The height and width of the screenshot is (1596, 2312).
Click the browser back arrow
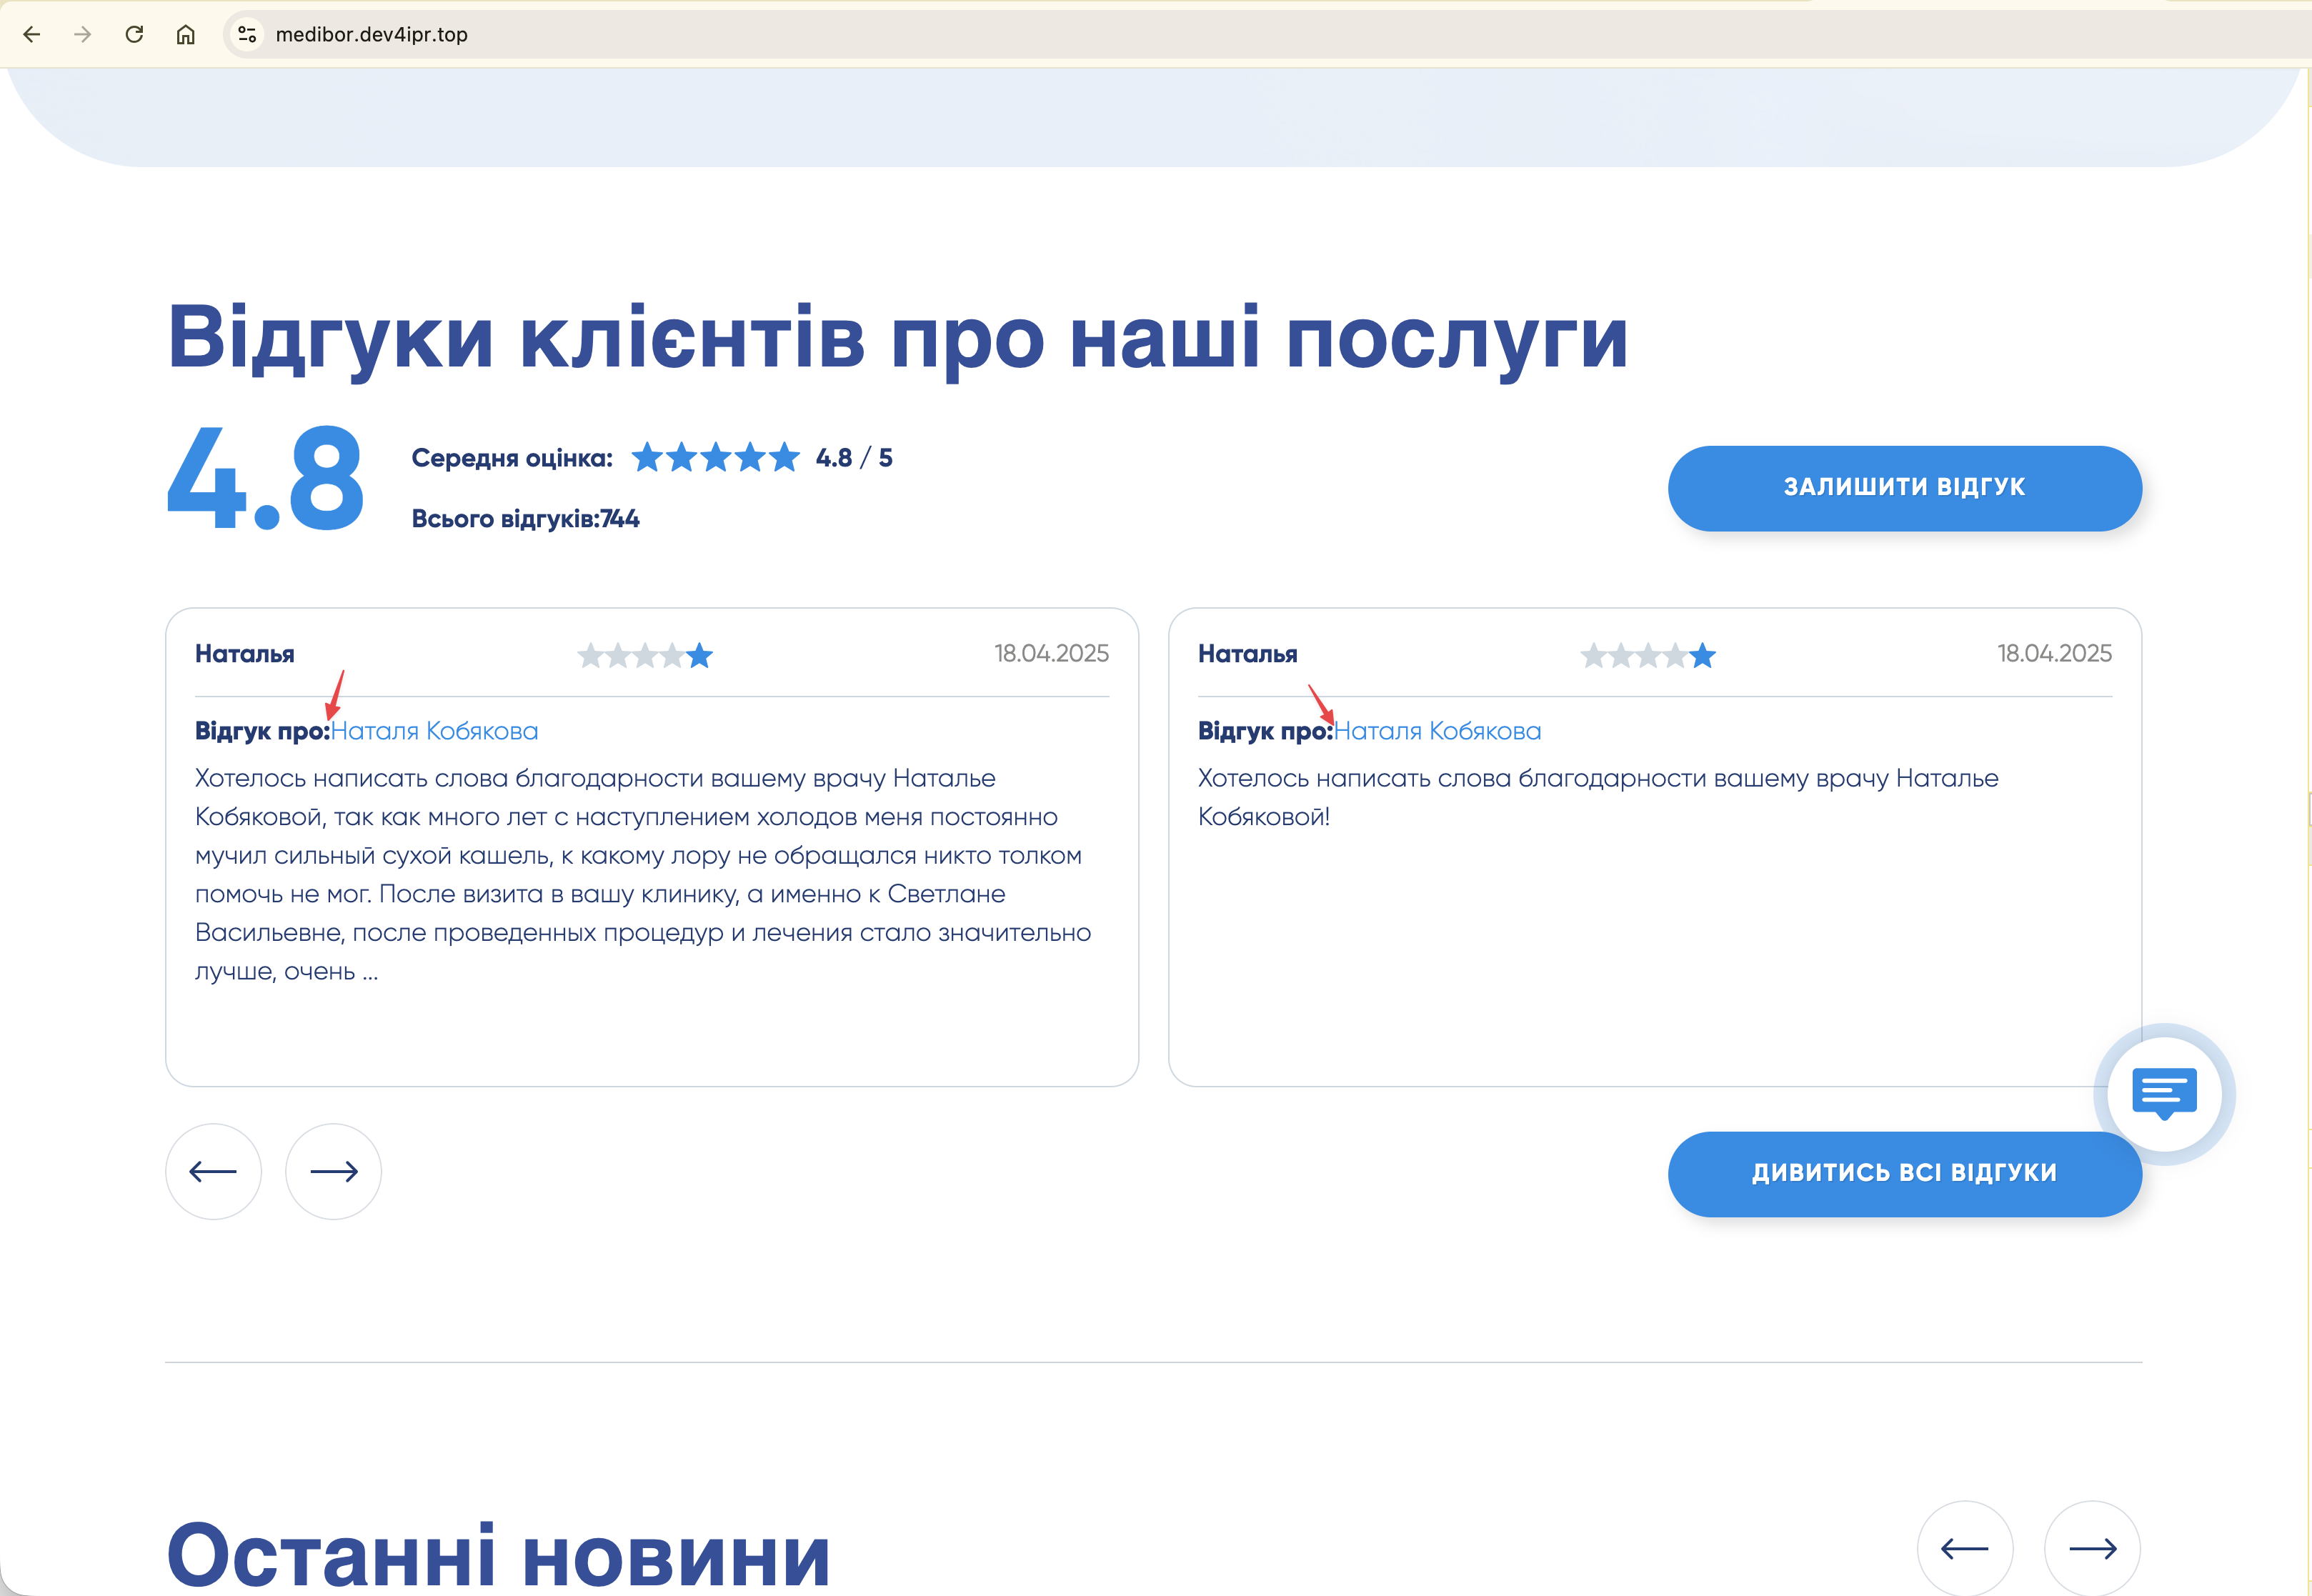point(32,34)
